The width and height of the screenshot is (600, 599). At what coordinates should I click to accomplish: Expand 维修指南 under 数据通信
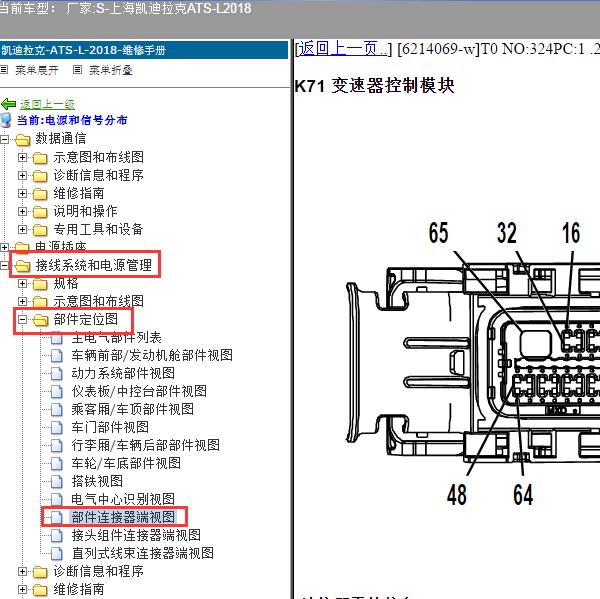[22, 193]
